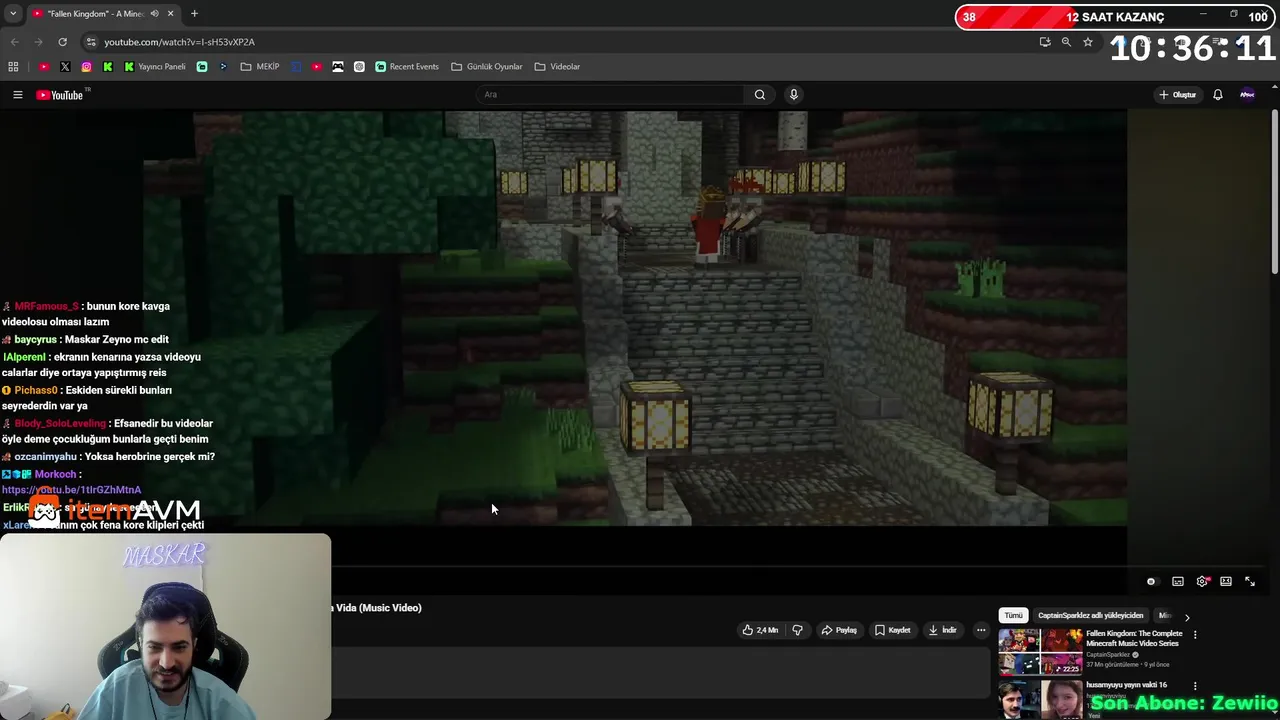Open a new browser tab

click(194, 14)
